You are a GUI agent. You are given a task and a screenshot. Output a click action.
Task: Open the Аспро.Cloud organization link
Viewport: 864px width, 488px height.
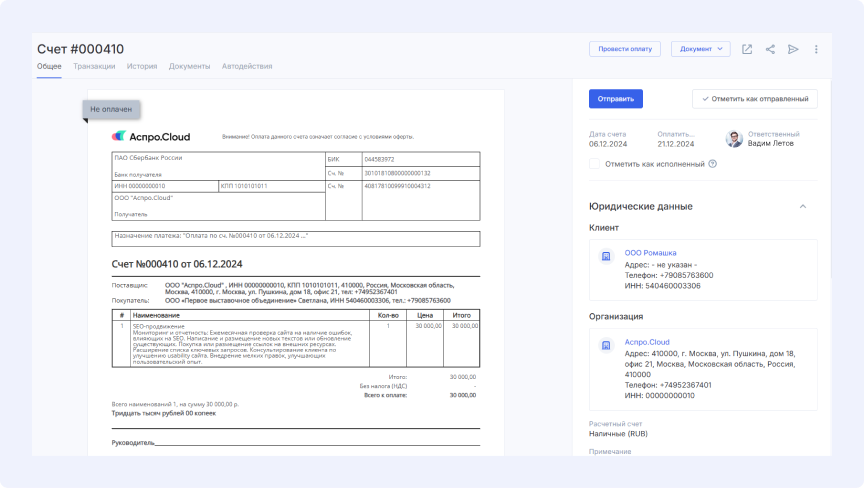pyautogui.click(x=647, y=342)
